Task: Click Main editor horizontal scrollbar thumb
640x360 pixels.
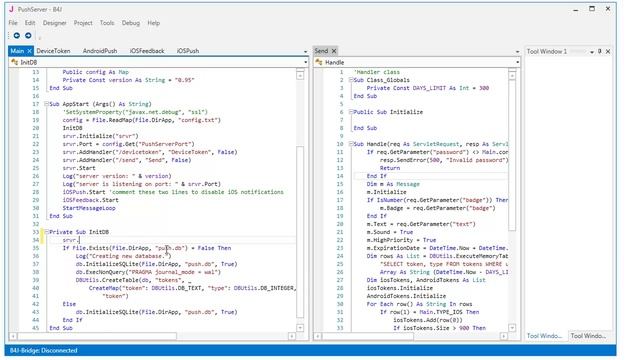Action: click(x=97, y=336)
